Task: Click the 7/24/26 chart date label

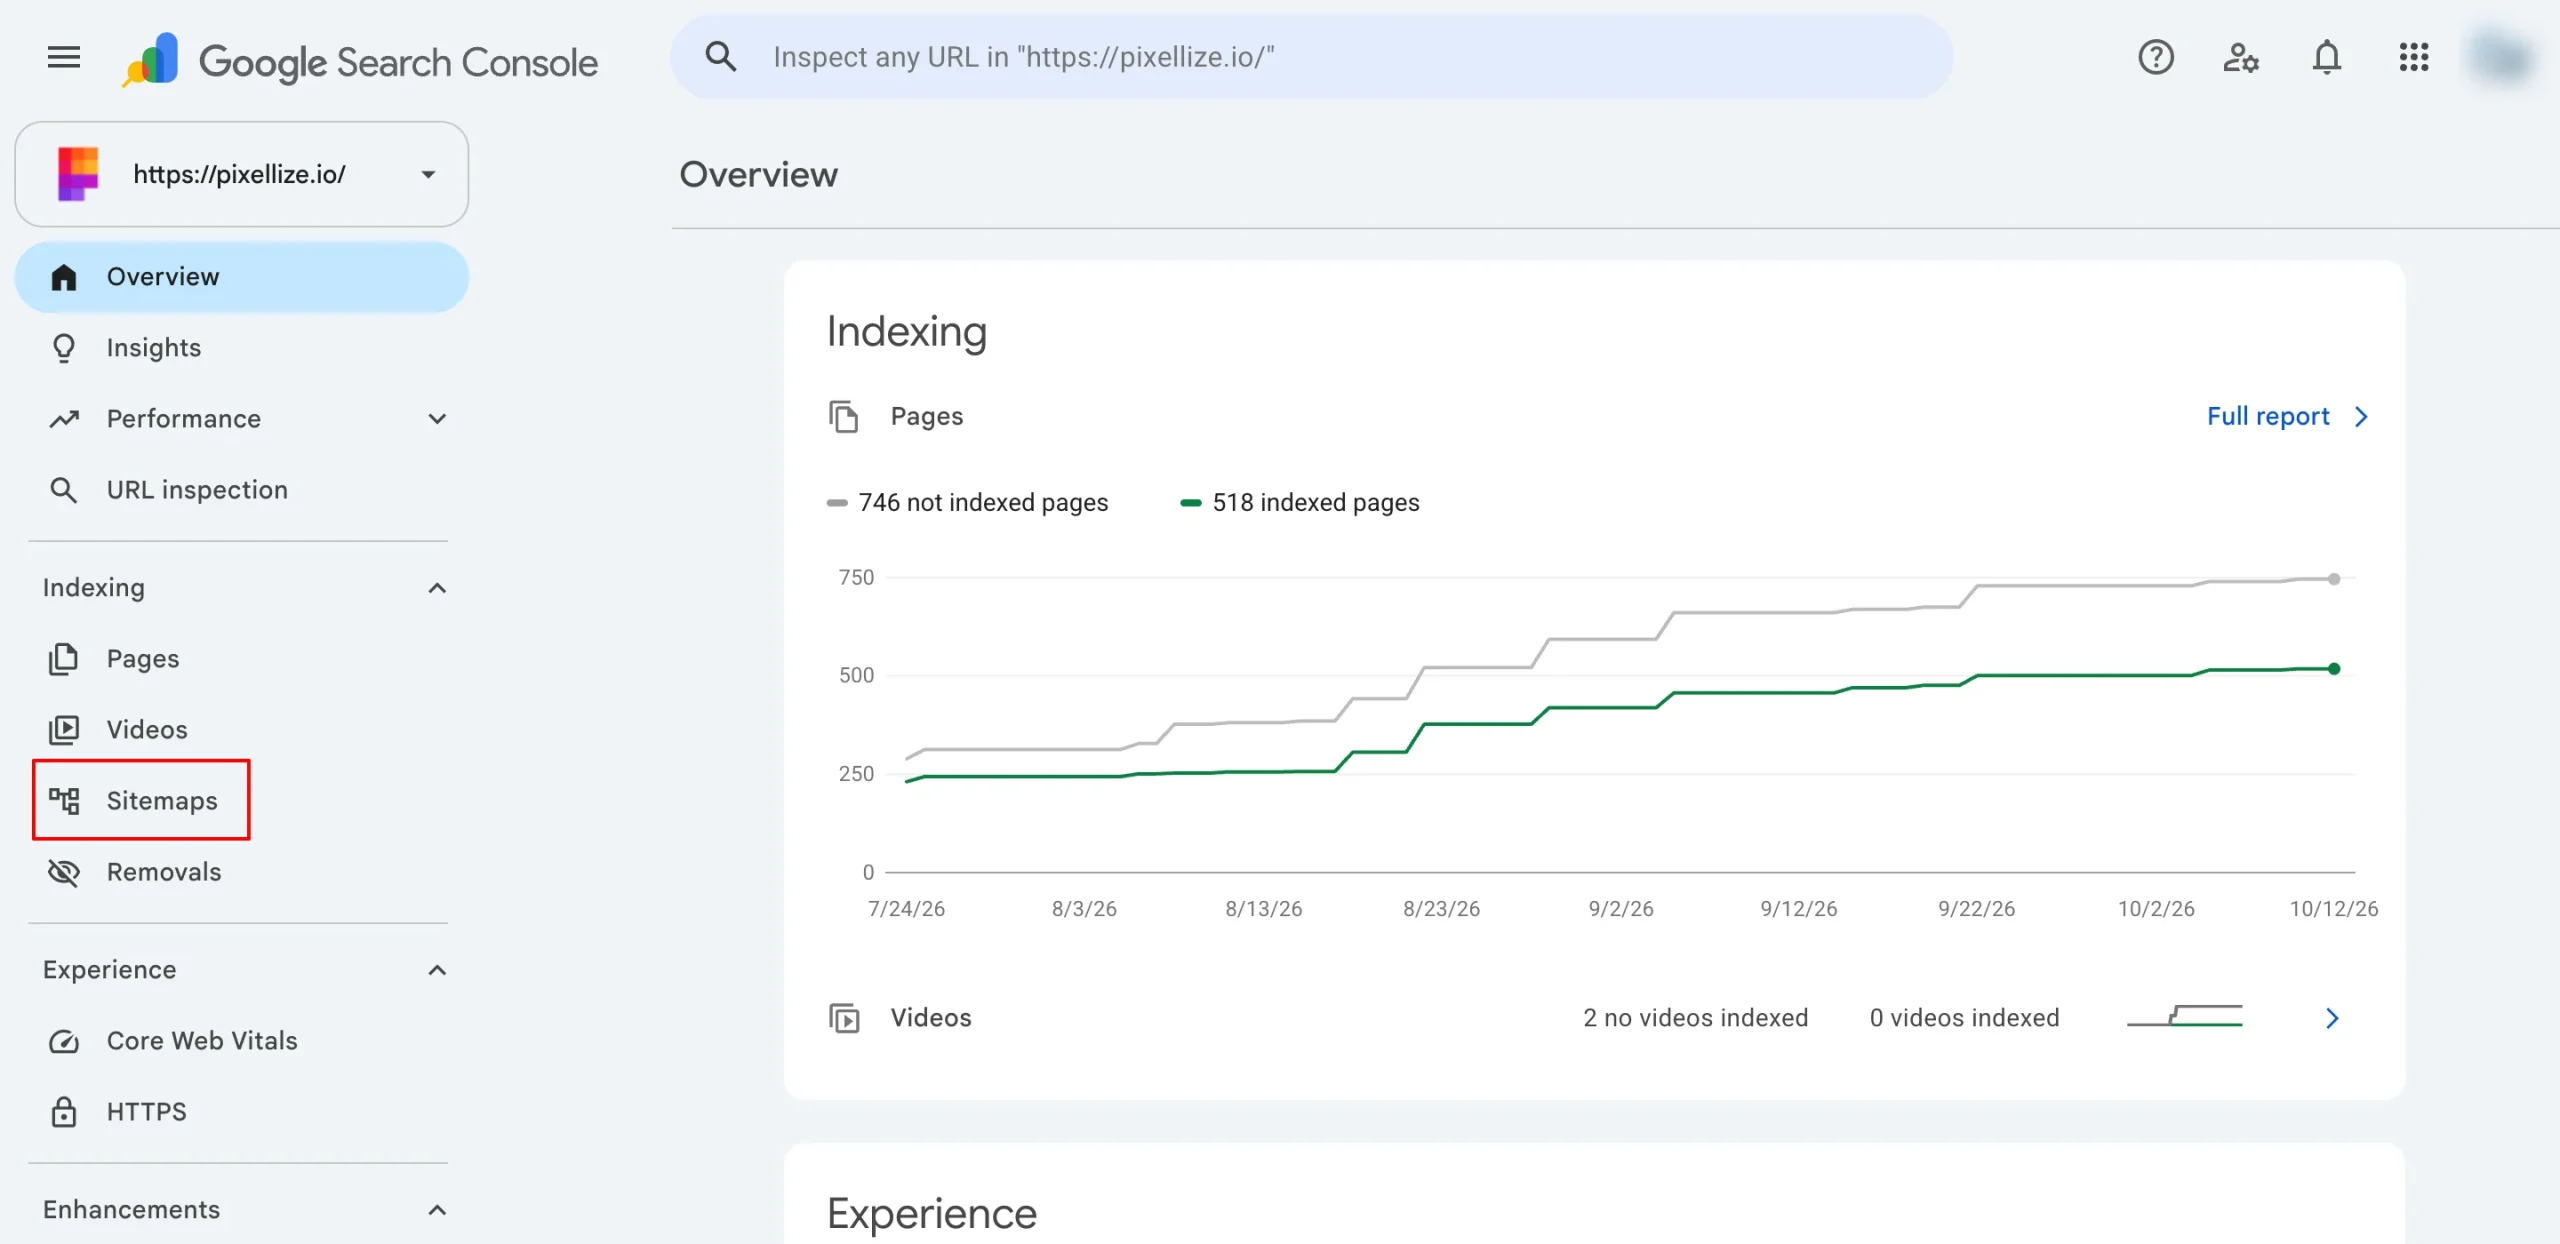Action: [906, 909]
